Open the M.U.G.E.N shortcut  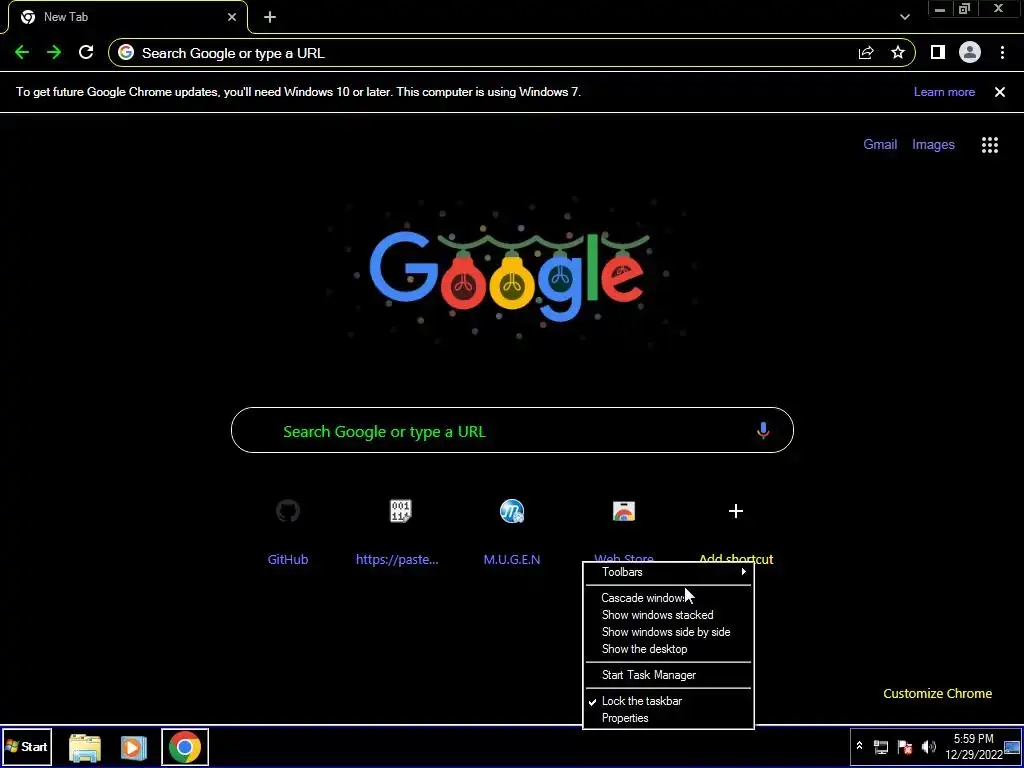[x=512, y=534]
